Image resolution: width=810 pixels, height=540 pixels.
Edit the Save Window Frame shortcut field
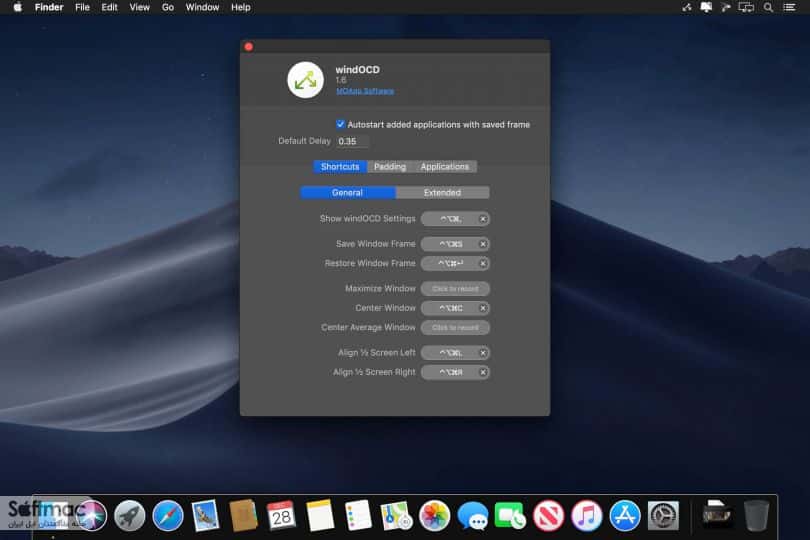455,244
